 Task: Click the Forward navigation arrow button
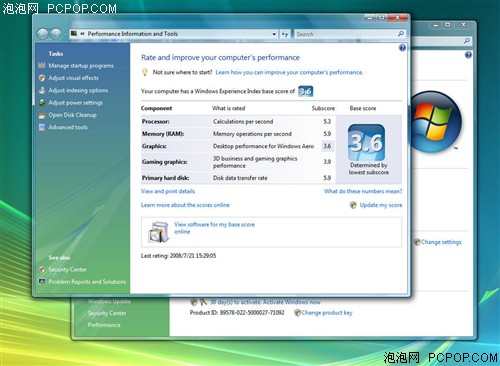click(56, 34)
